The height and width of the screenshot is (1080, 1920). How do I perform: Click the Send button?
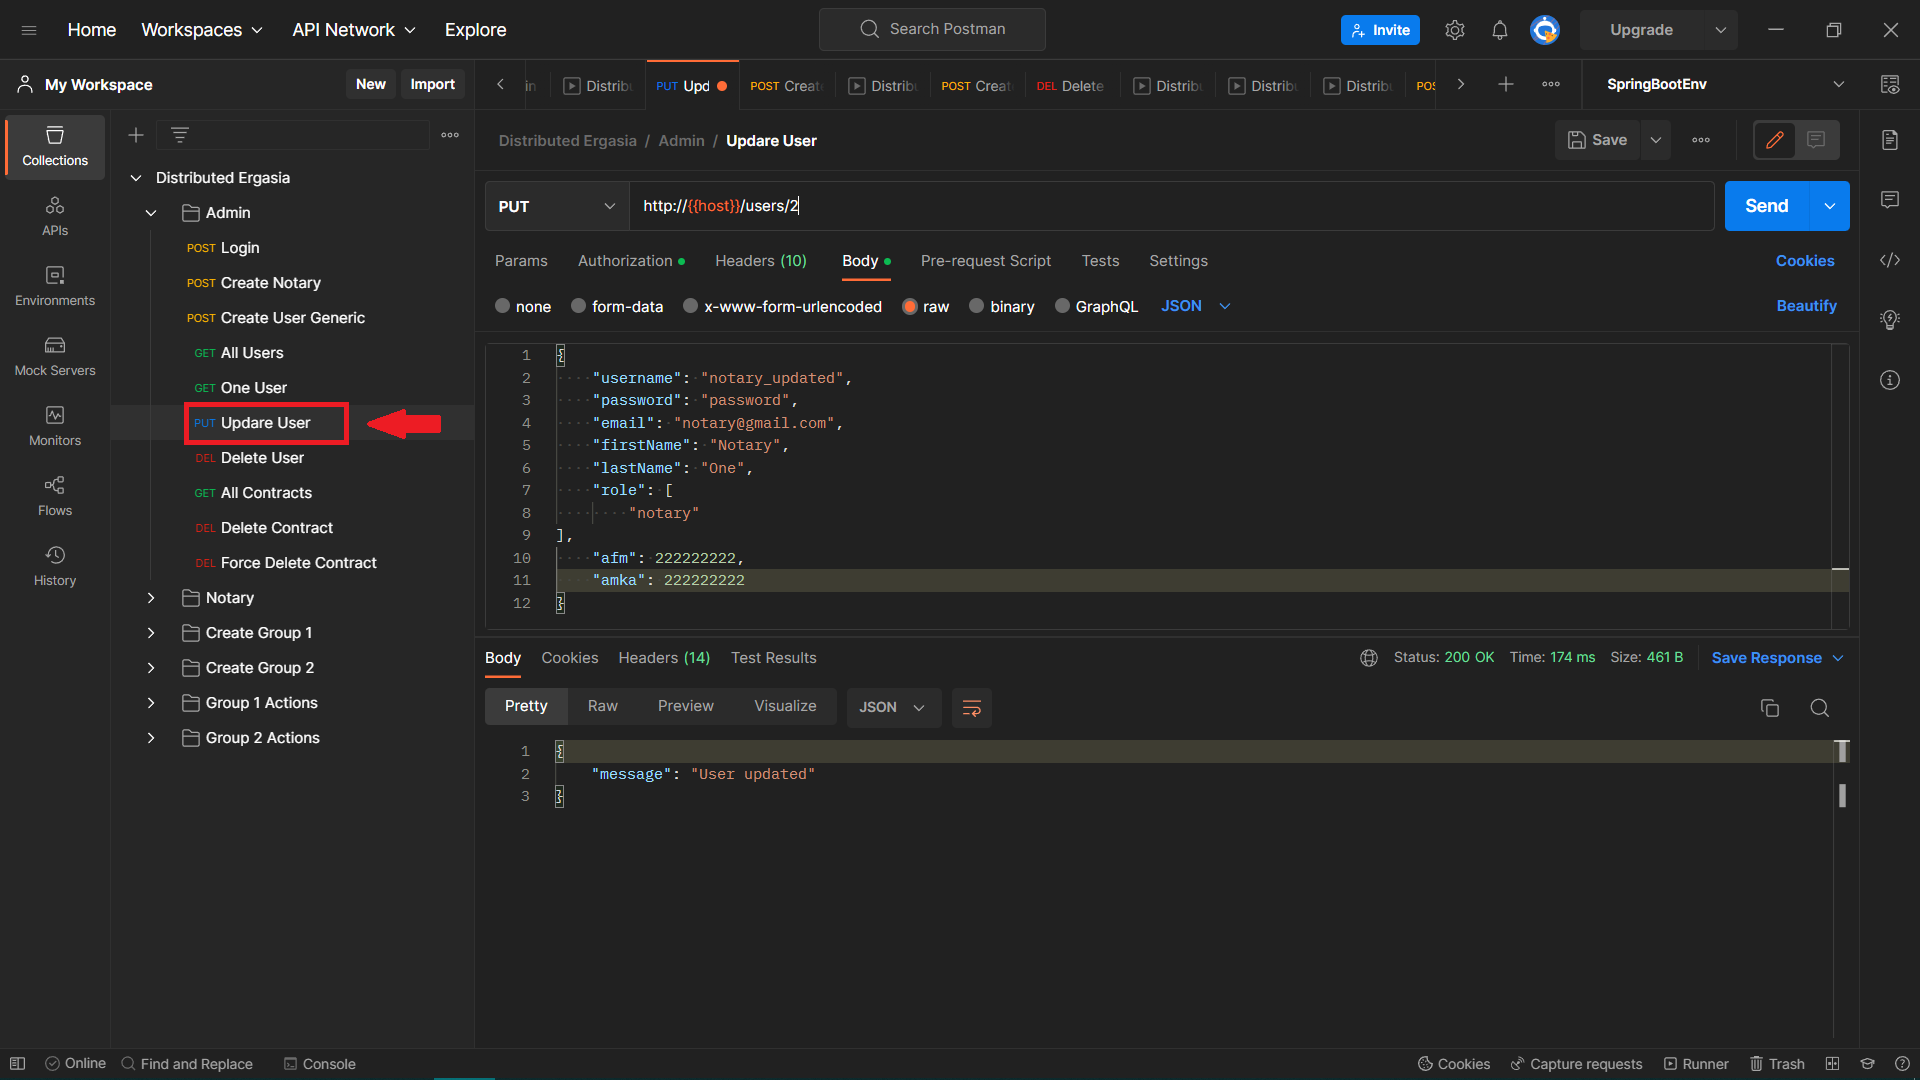pyautogui.click(x=1767, y=206)
